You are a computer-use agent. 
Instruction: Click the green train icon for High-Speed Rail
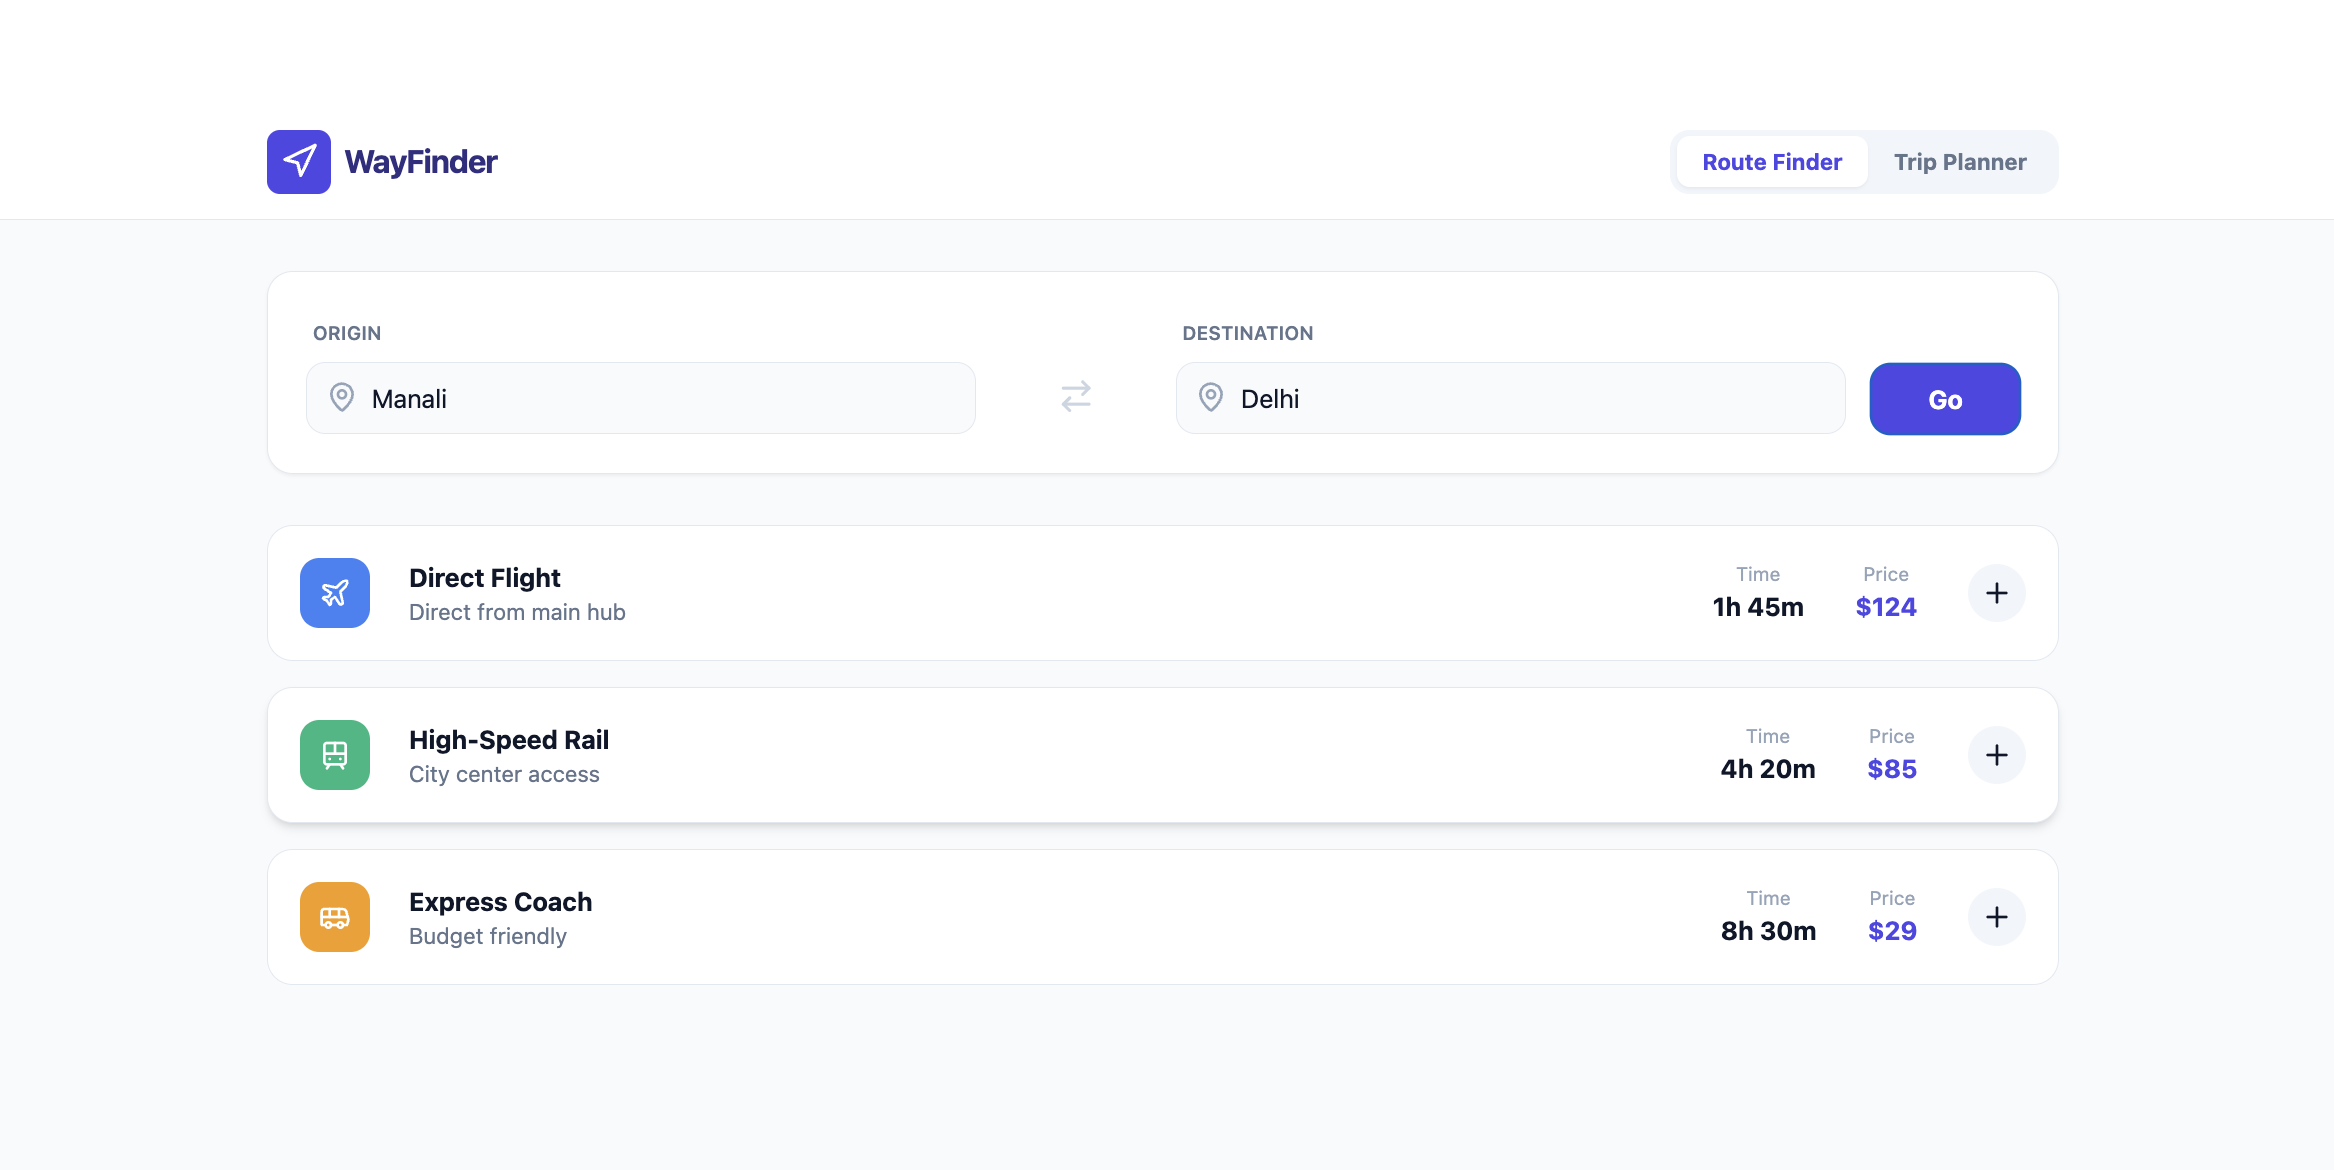(335, 755)
